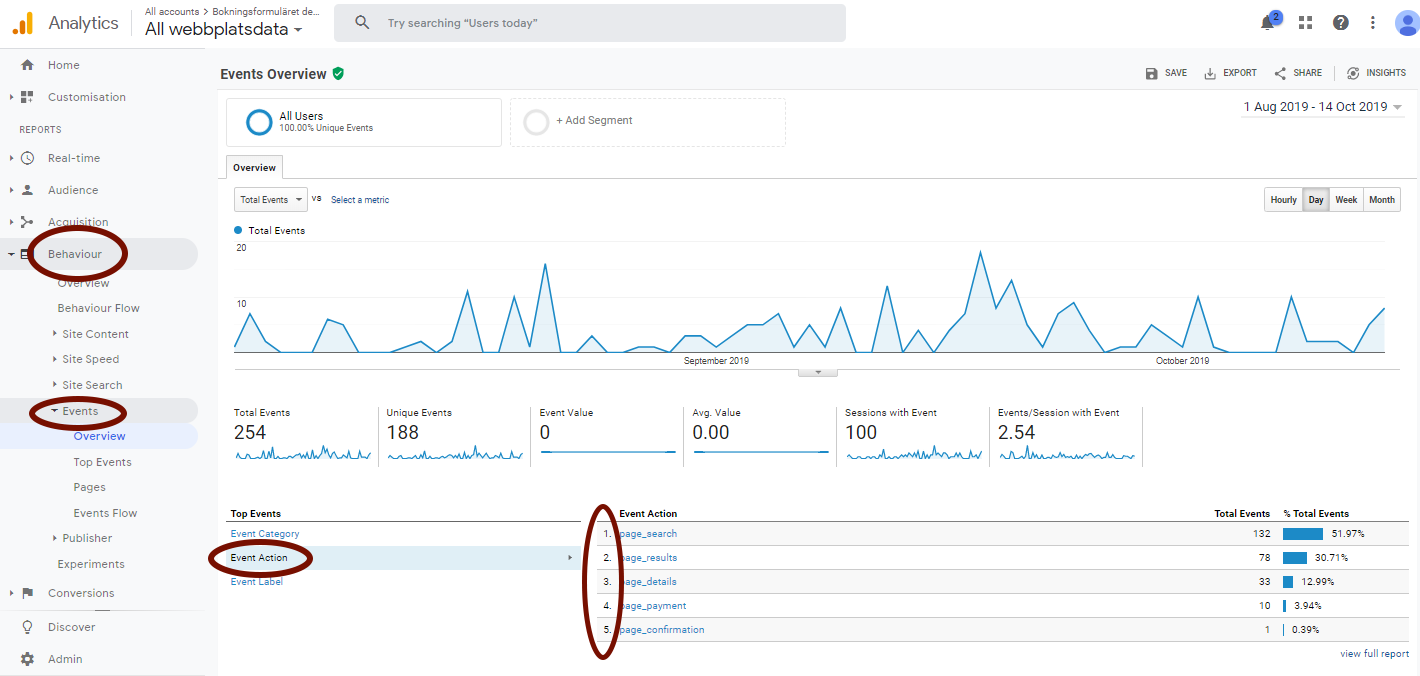The height and width of the screenshot is (676, 1420).
Task: Switch chart granularity to Day
Action: 1316,200
